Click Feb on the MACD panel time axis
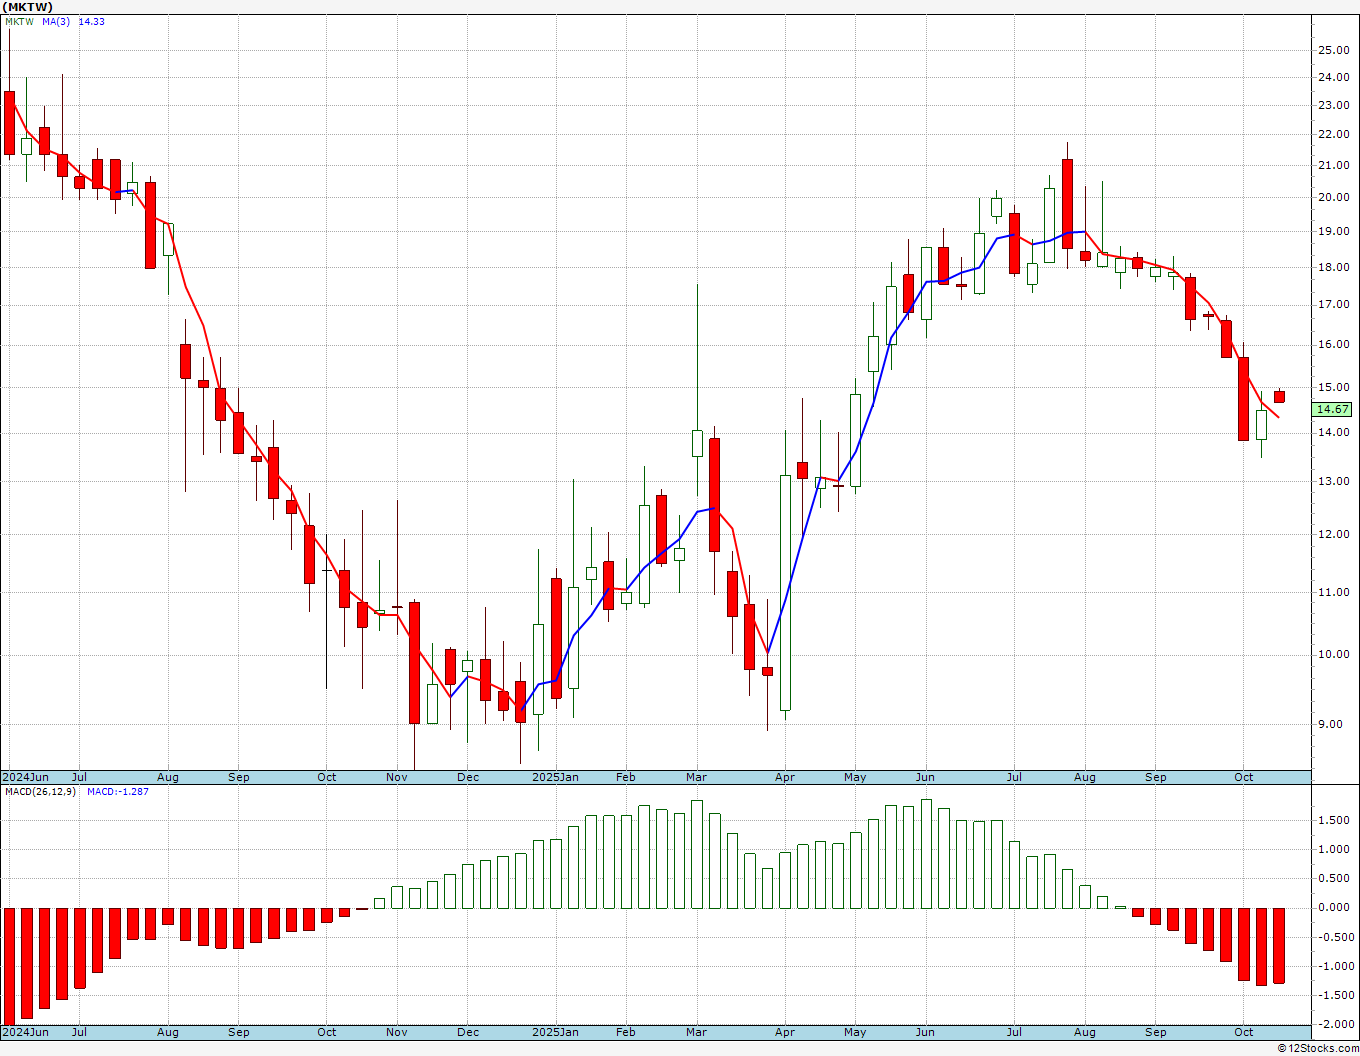The height and width of the screenshot is (1056, 1360). click(x=625, y=1032)
